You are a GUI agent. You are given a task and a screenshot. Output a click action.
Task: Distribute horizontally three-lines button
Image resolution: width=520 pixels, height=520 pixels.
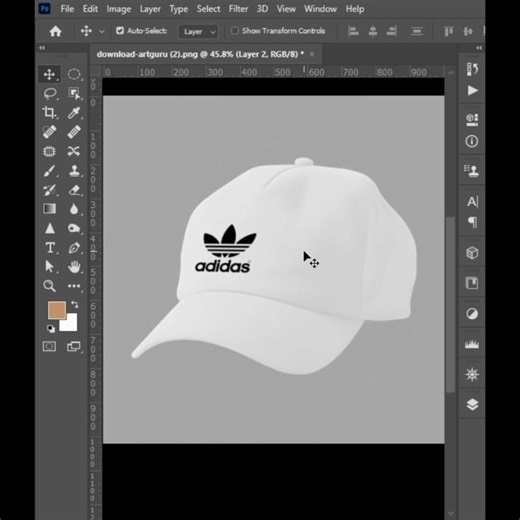[417, 31]
